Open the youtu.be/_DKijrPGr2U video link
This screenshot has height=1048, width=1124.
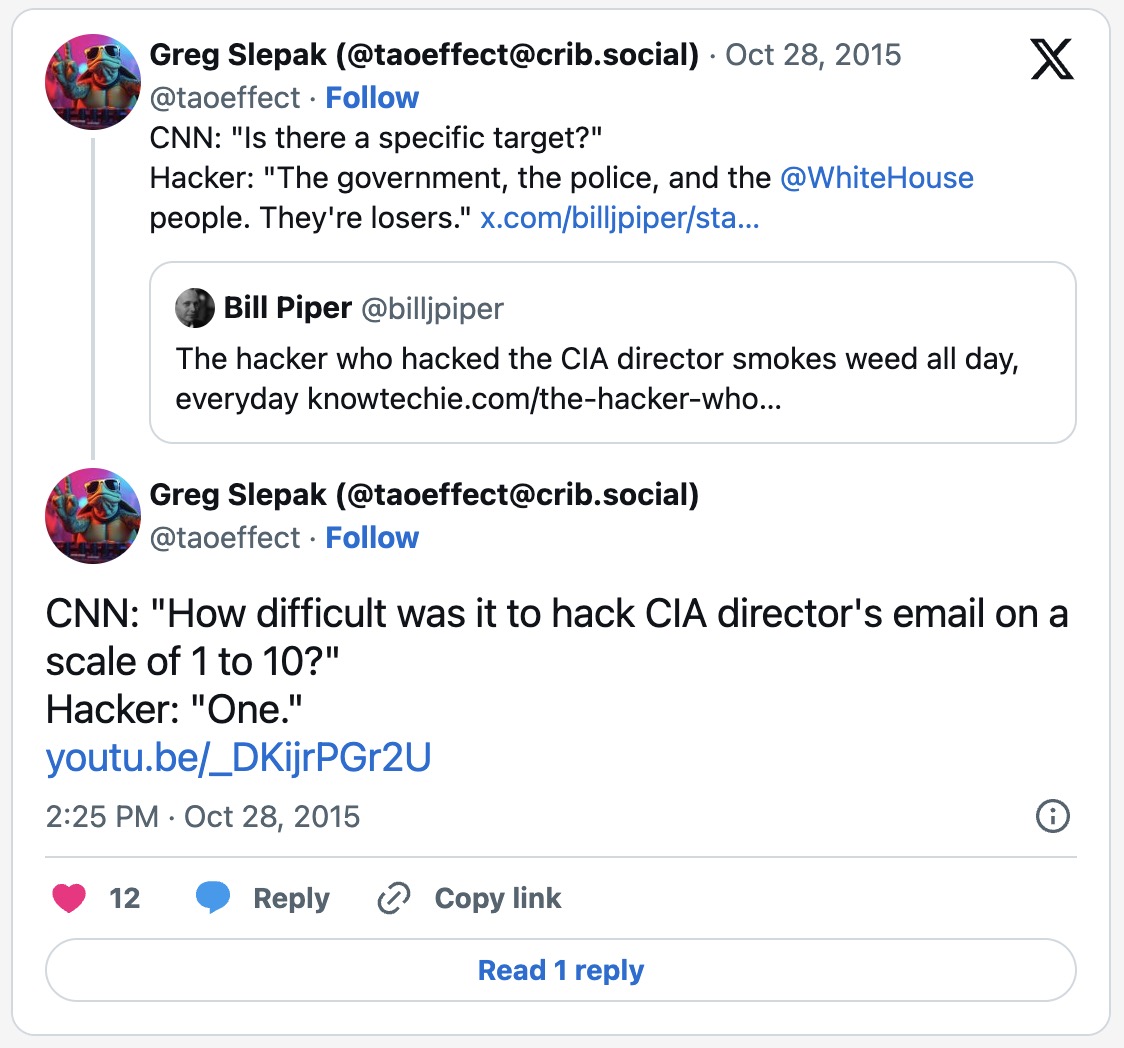[x=238, y=758]
